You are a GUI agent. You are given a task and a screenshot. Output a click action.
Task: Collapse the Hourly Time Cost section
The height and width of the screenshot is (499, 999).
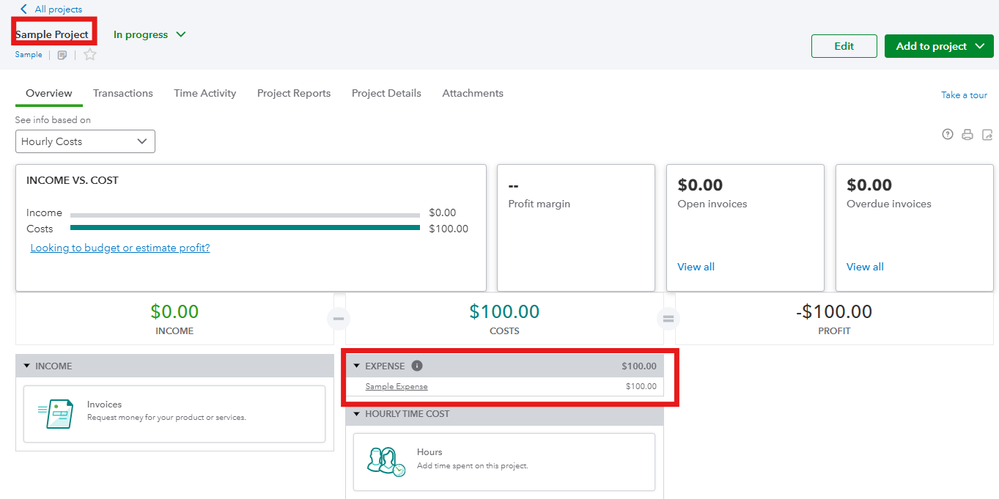(x=357, y=414)
